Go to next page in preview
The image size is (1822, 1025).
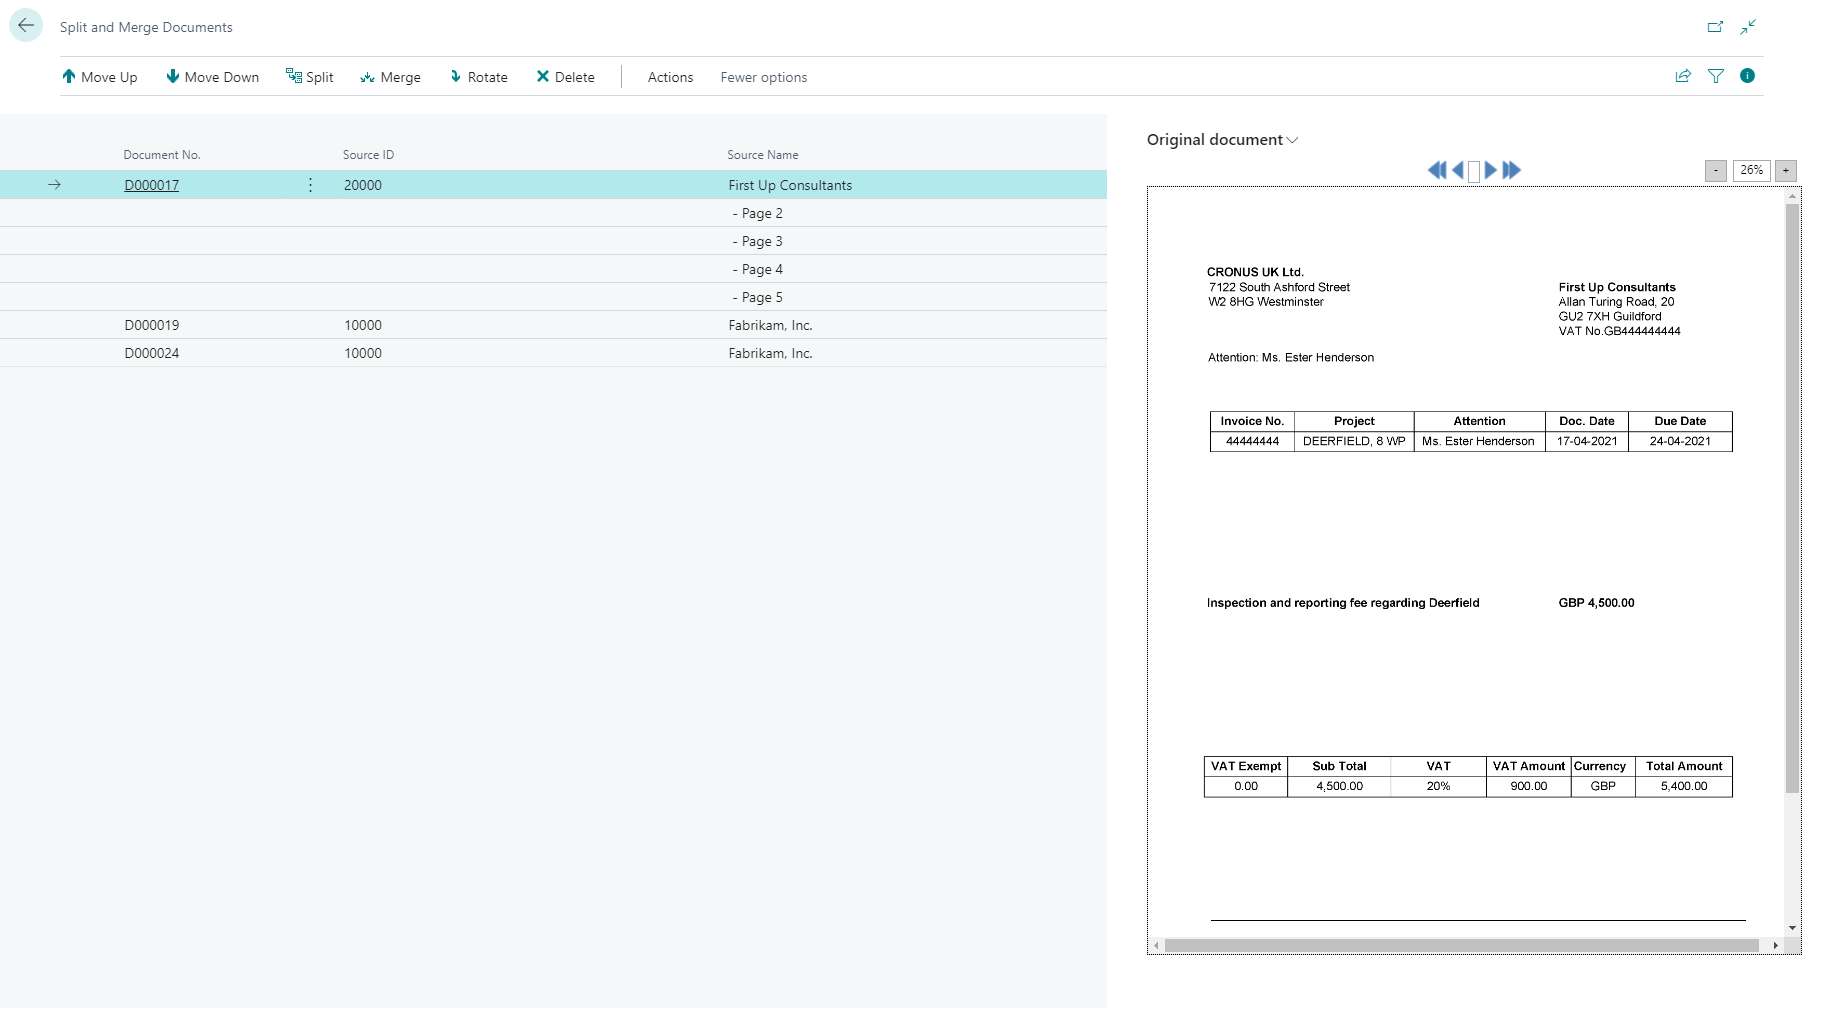[x=1491, y=170]
